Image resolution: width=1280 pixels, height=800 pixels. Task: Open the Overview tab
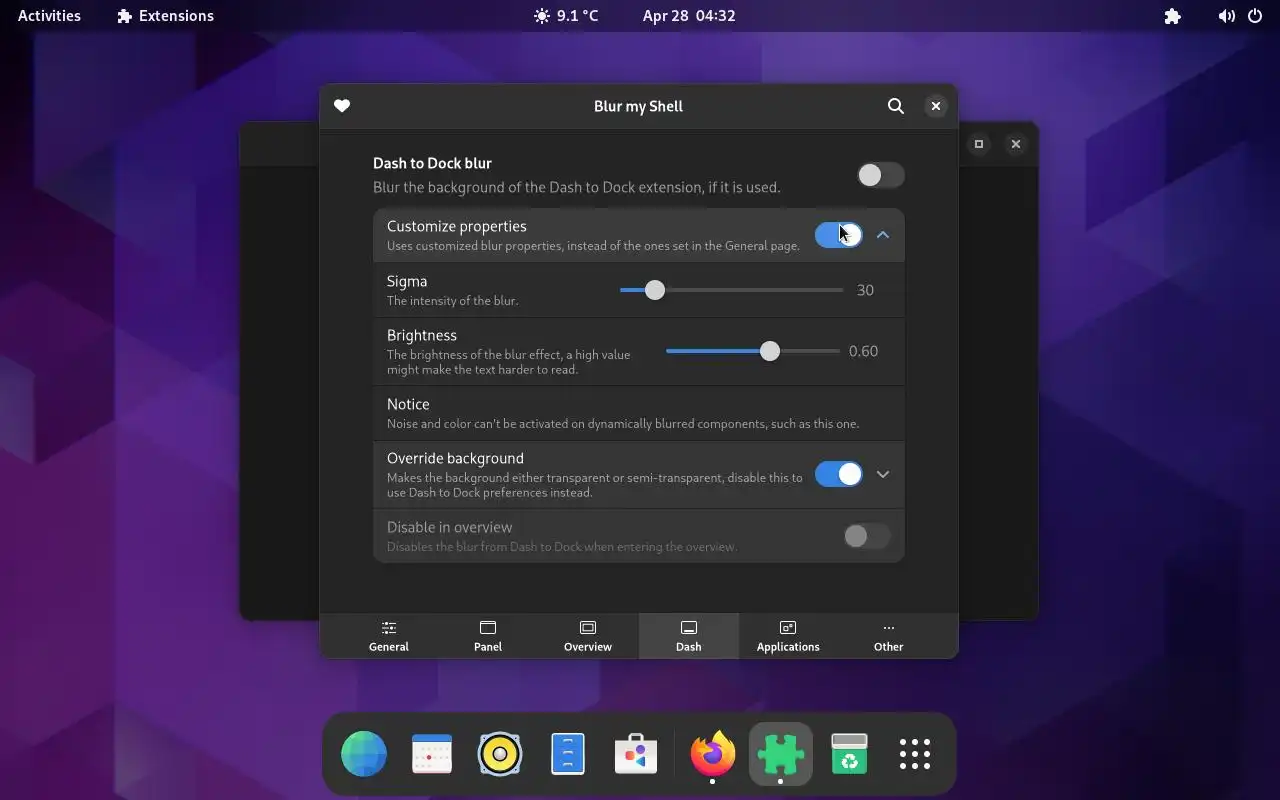pyautogui.click(x=588, y=636)
